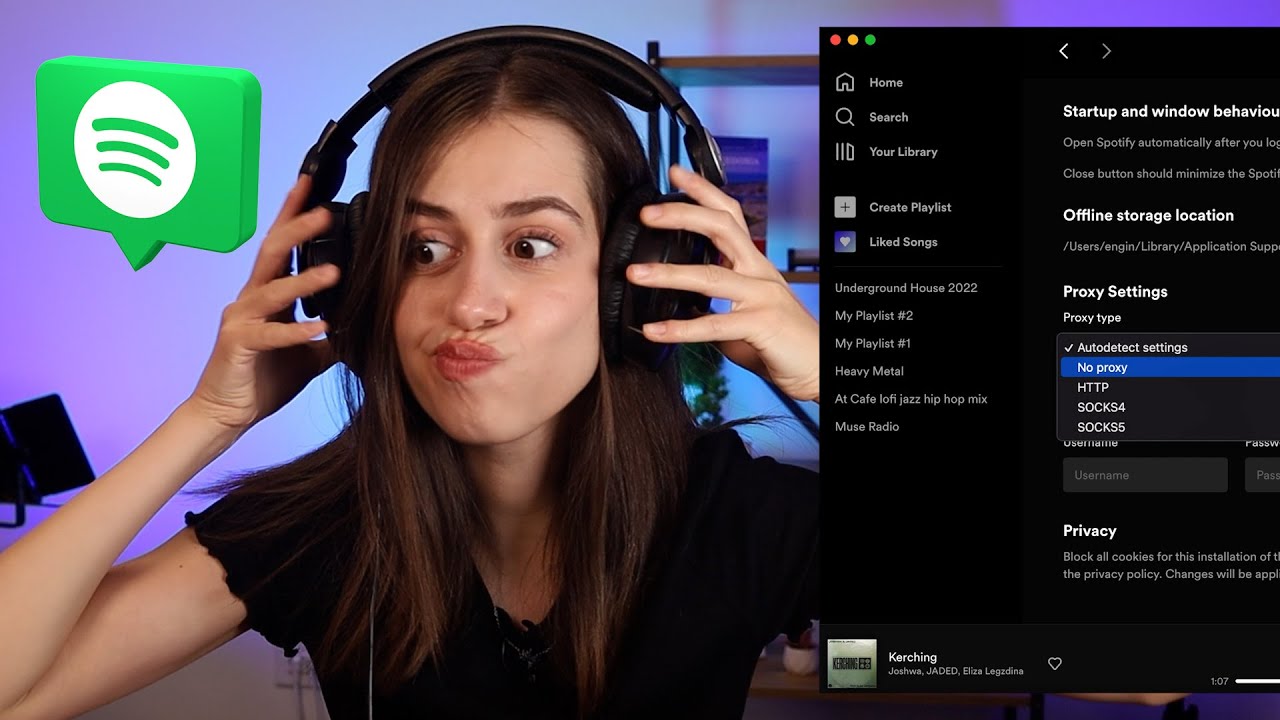The image size is (1280, 720).
Task: Select SOCKS4 proxy type
Action: [1170, 407]
